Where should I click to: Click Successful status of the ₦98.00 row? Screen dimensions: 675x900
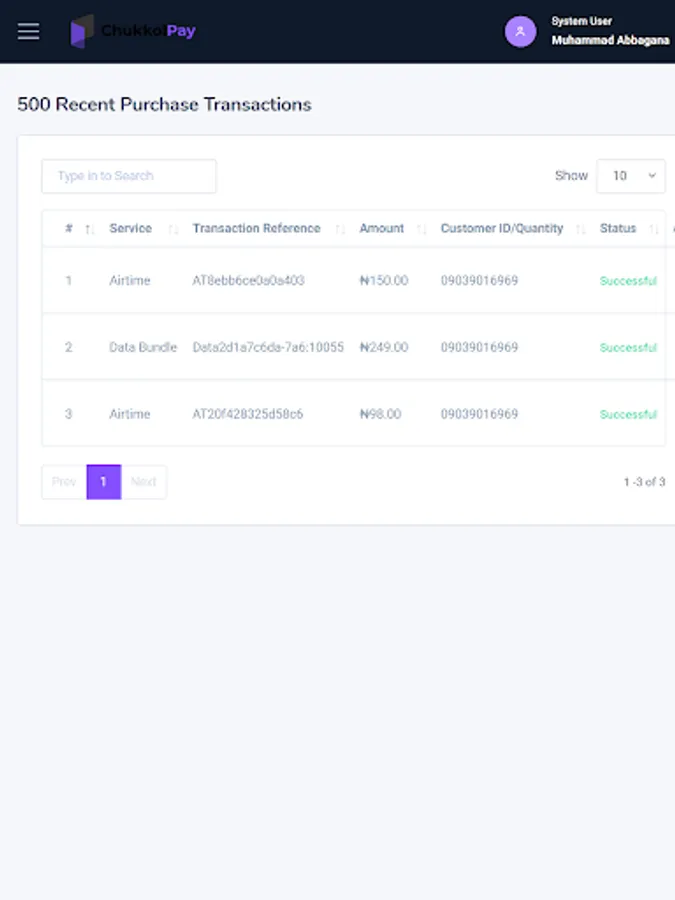(628, 414)
